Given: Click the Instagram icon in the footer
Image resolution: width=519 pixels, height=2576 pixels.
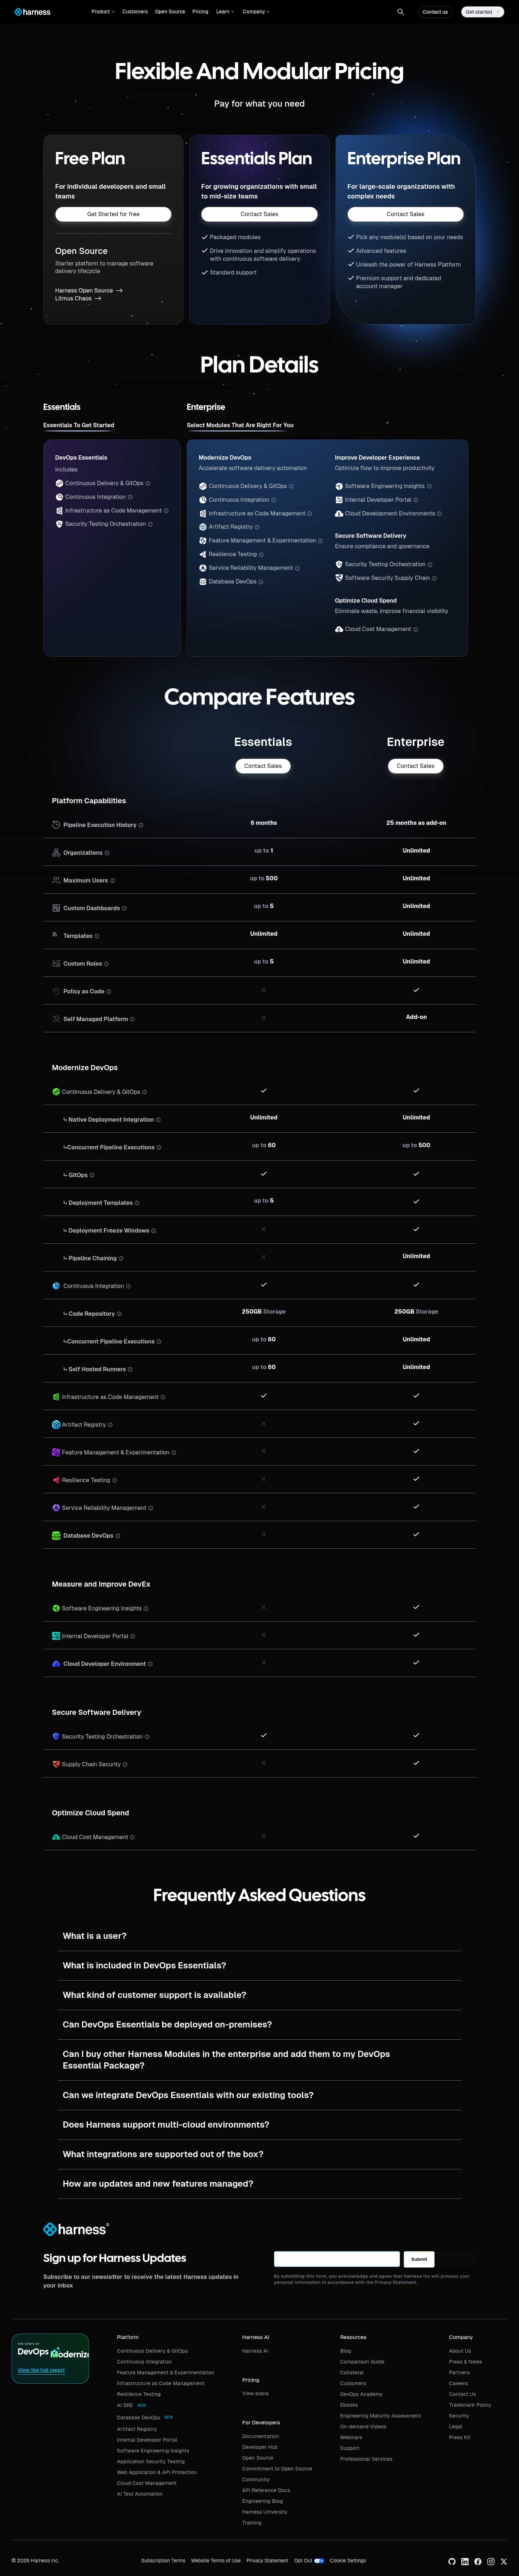Looking at the screenshot, I should pos(491,2562).
